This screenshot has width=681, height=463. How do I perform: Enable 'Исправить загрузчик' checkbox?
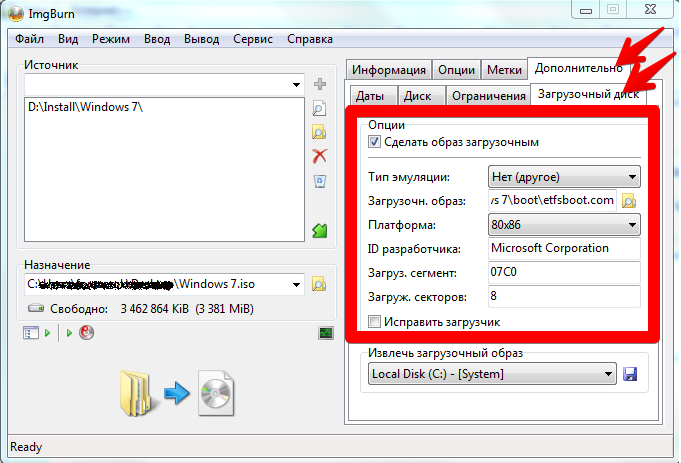pyautogui.click(x=374, y=322)
